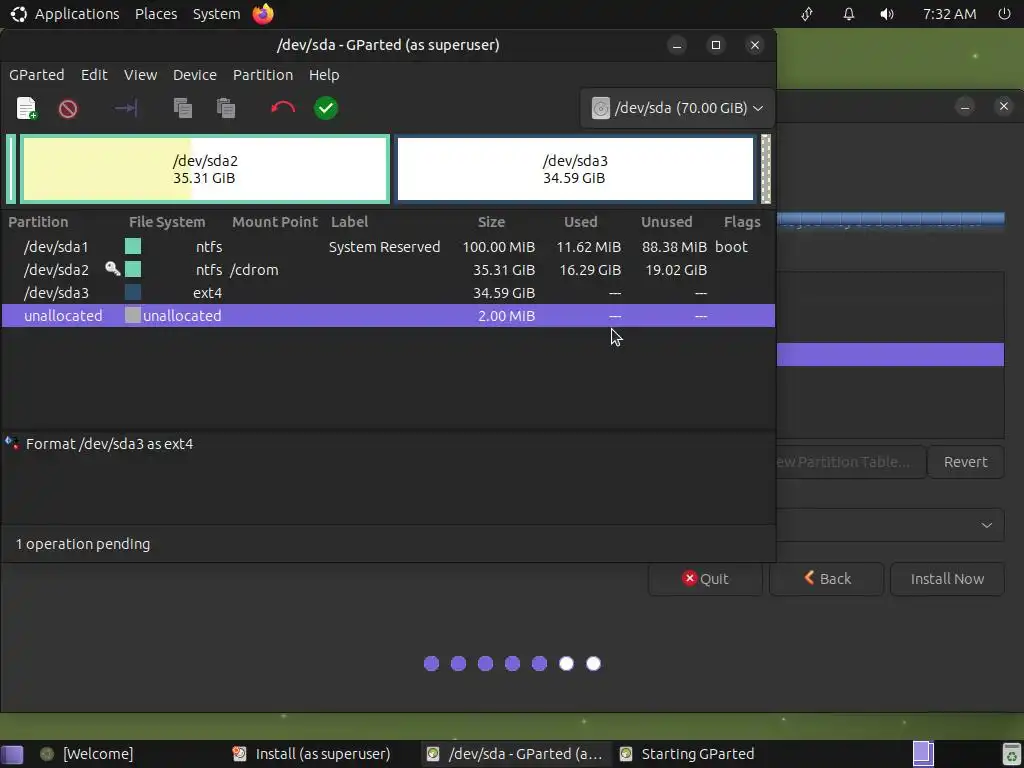1024x768 pixels.
Task: Open the notification bell in top panel
Action: pos(848,14)
